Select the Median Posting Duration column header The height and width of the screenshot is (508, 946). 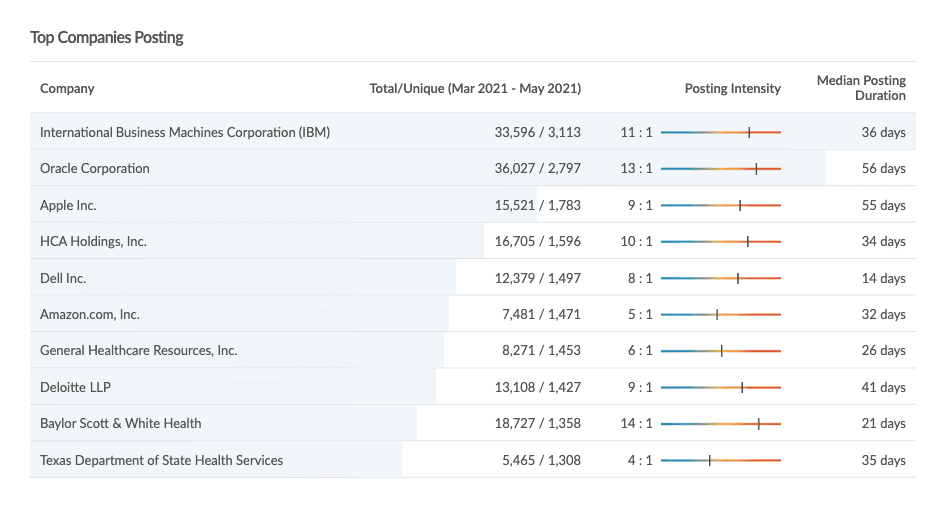click(x=861, y=88)
